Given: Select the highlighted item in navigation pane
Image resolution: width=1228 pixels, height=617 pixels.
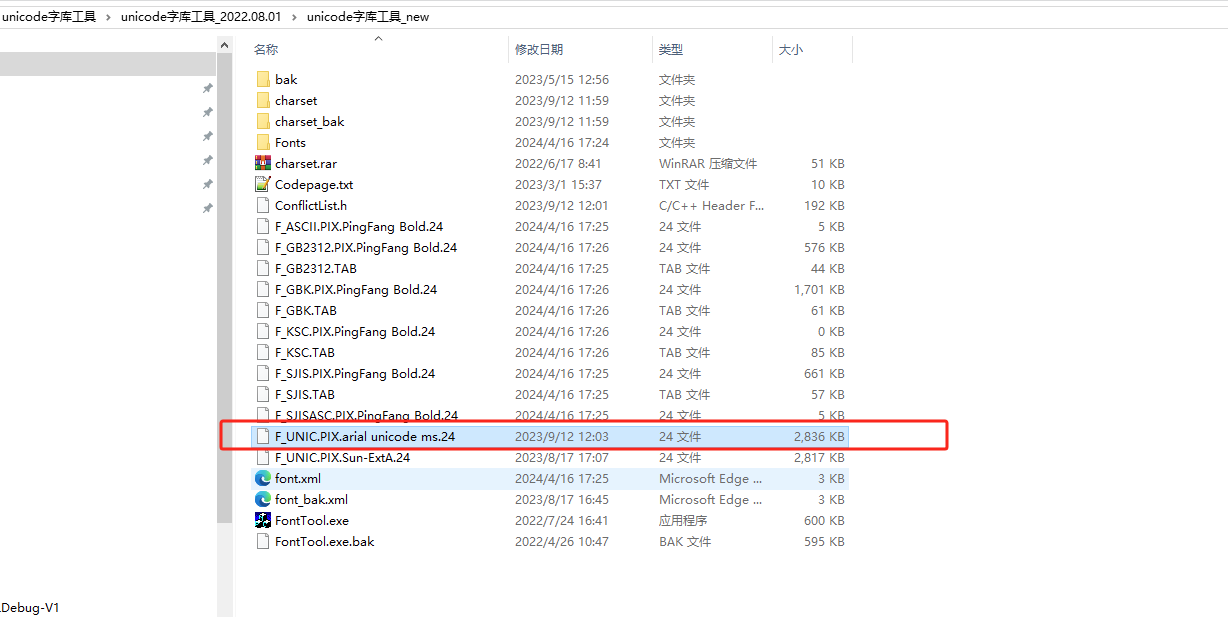Looking at the screenshot, I should 108,64.
